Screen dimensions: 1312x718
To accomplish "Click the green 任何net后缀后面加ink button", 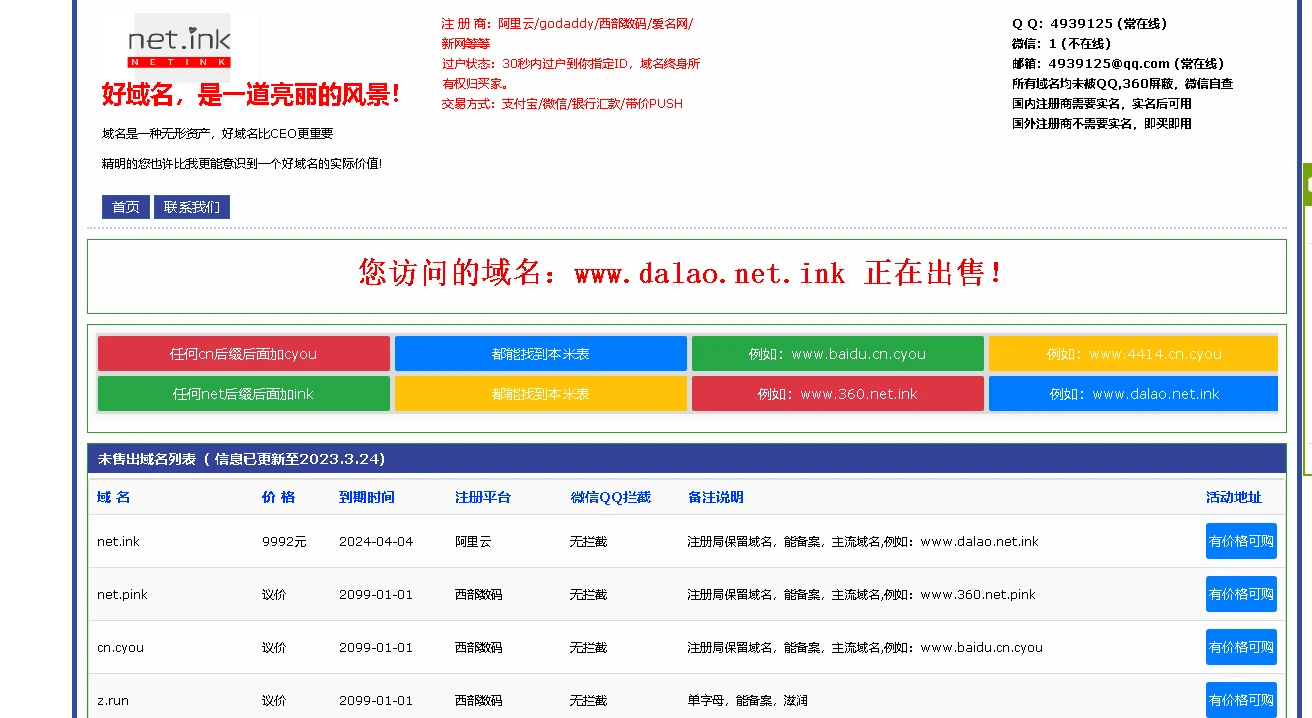I will (243, 394).
